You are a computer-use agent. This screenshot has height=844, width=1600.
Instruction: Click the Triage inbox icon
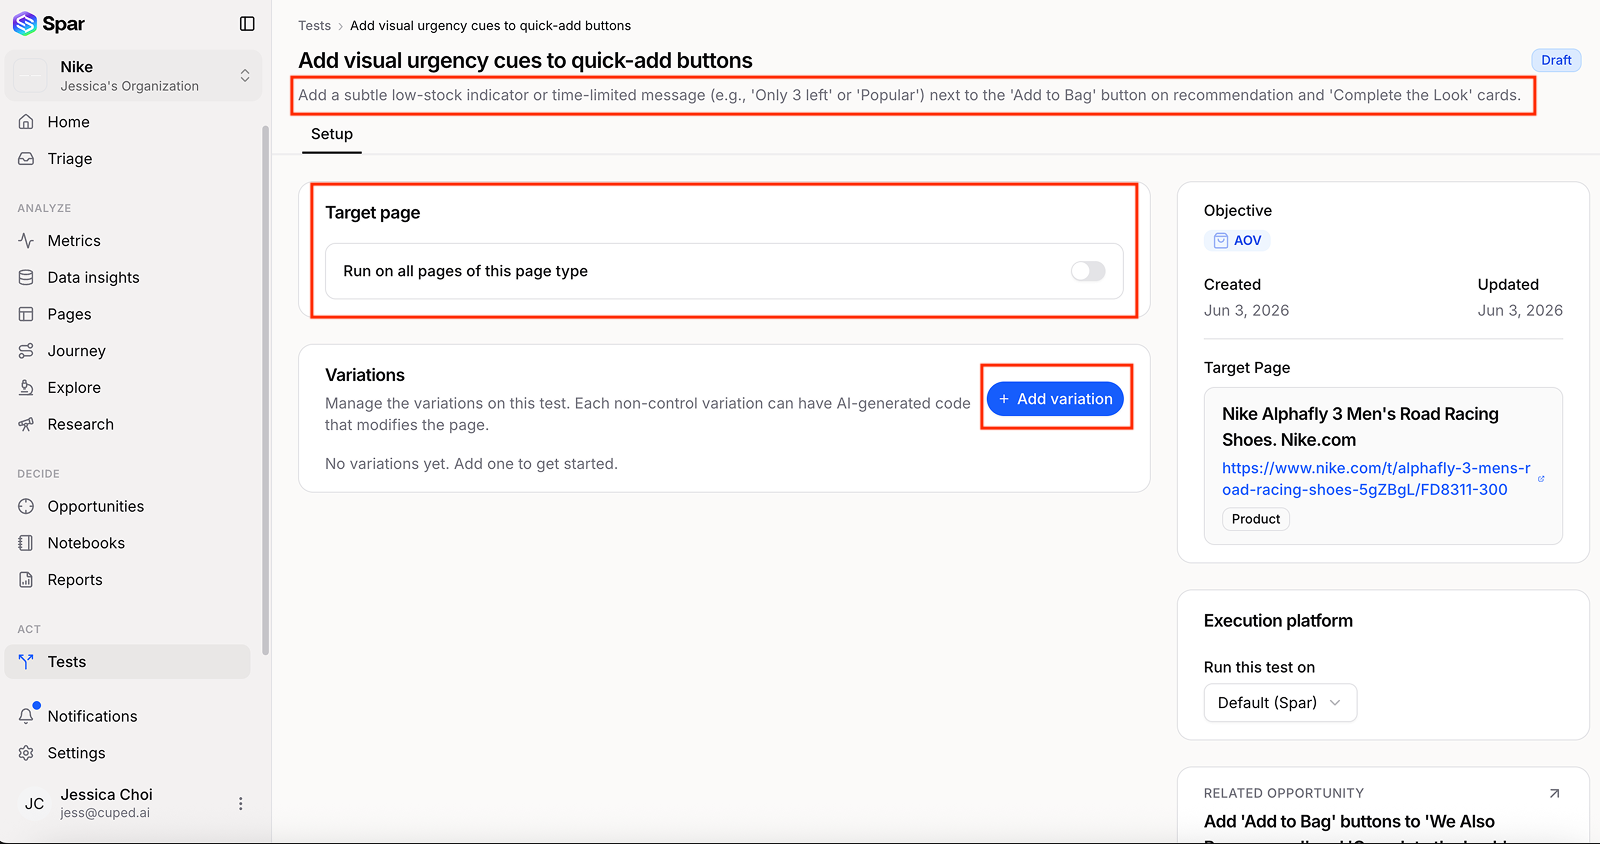[x=26, y=159]
